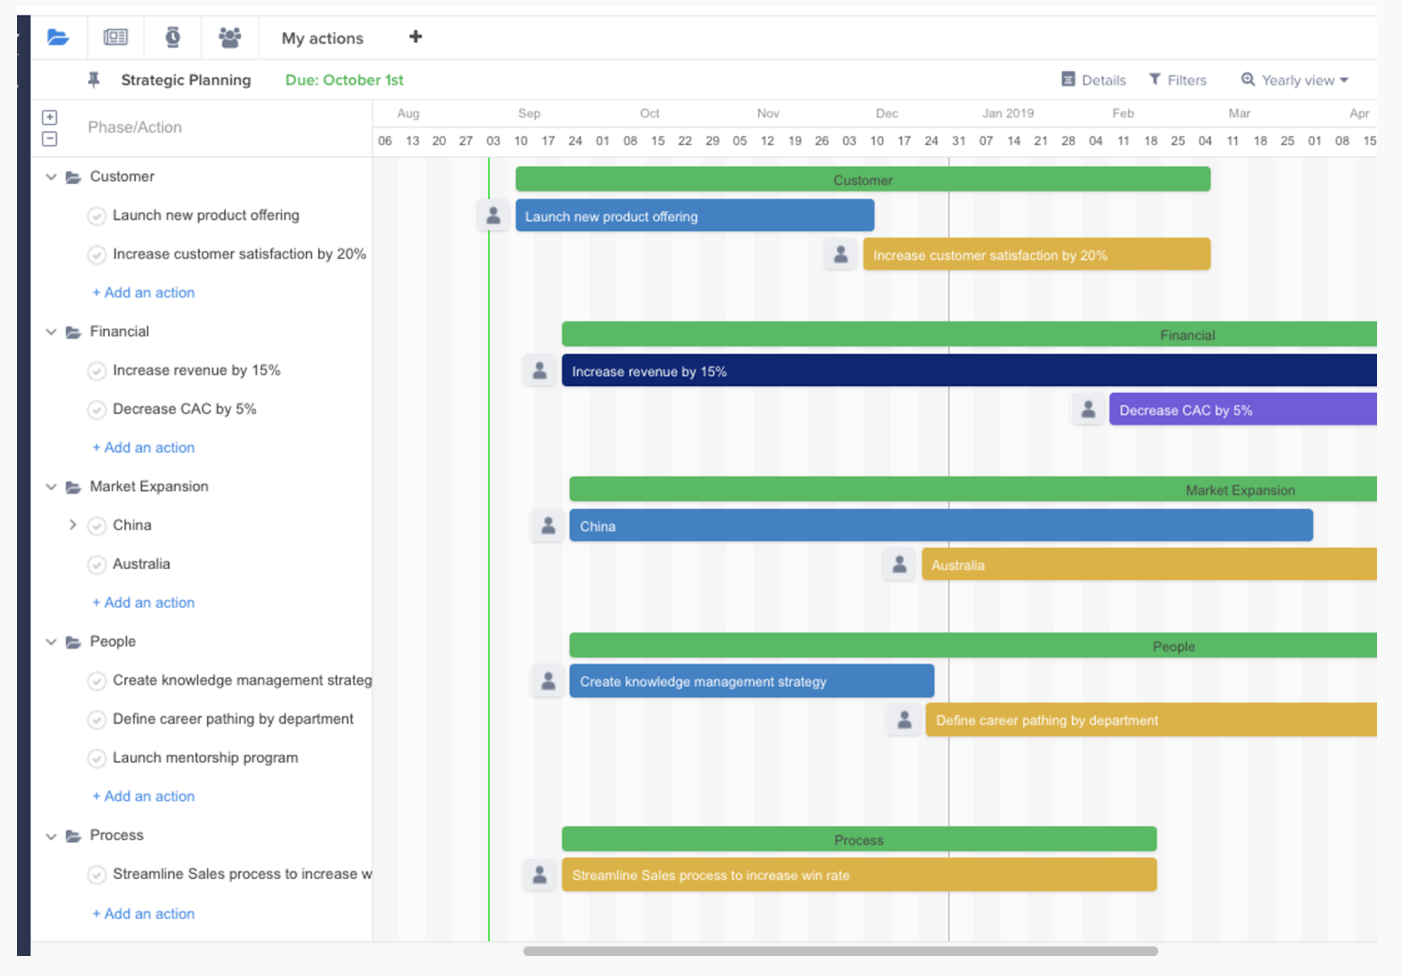The width and height of the screenshot is (1402, 976).
Task: Open the stopwatch timer icon
Action: click(x=173, y=38)
